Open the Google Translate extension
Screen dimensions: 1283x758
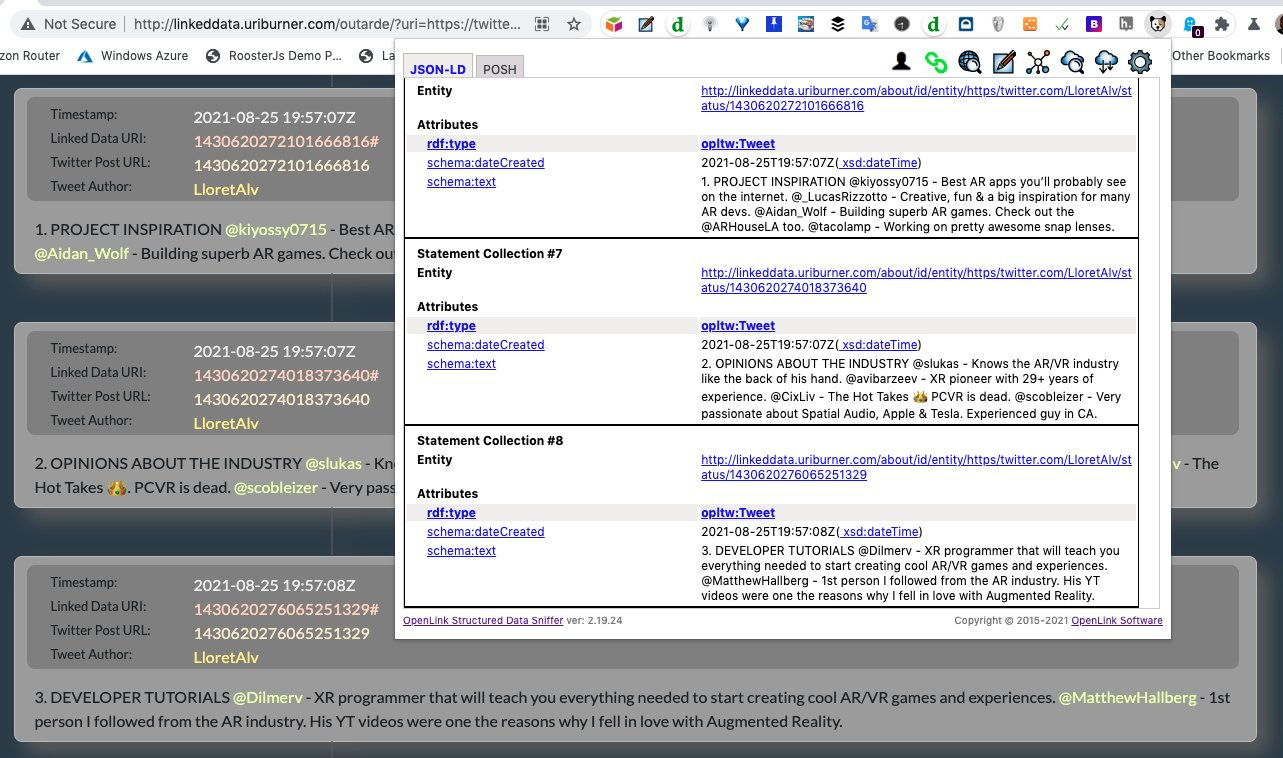coord(869,24)
